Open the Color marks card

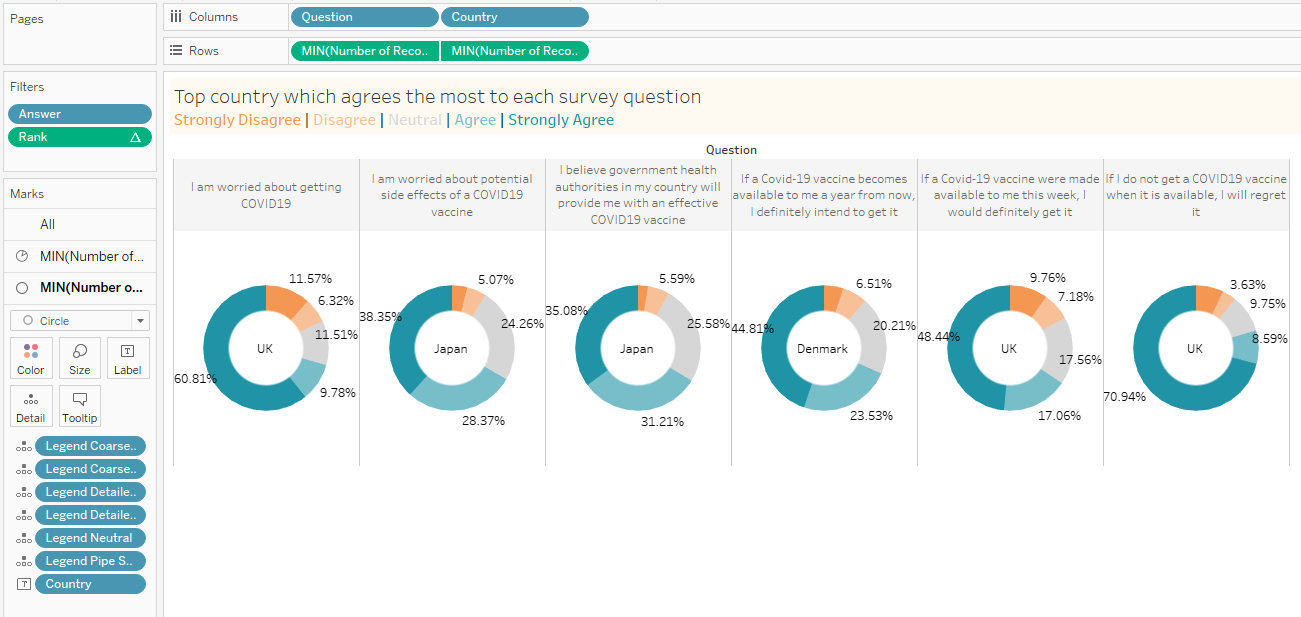[31, 358]
